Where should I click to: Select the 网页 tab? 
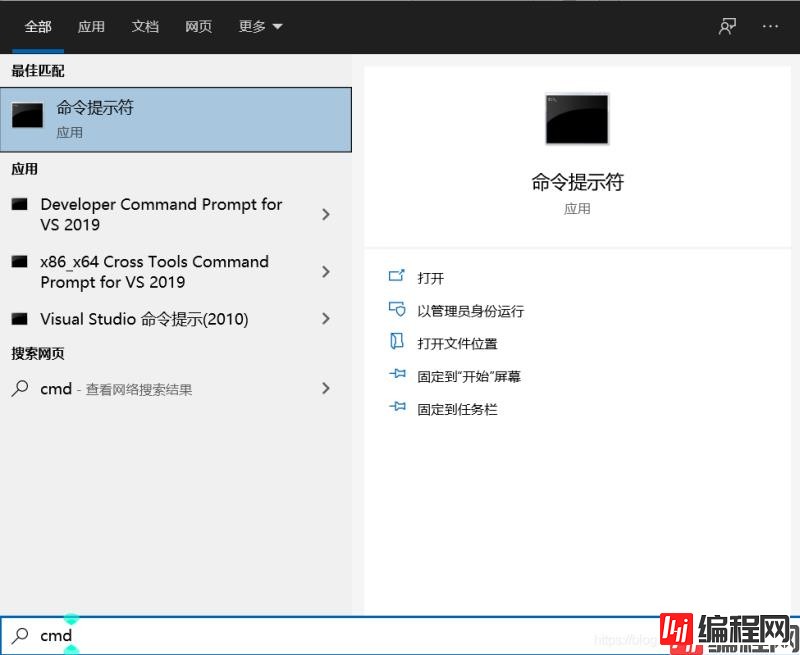click(198, 27)
